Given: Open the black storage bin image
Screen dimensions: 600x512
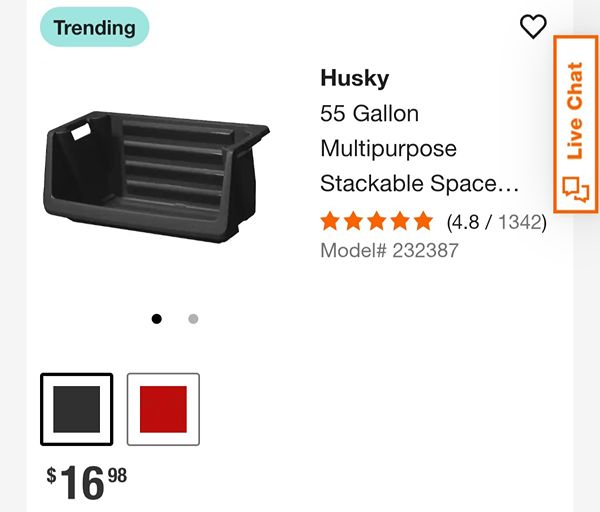Looking at the screenshot, I should [156, 177].
